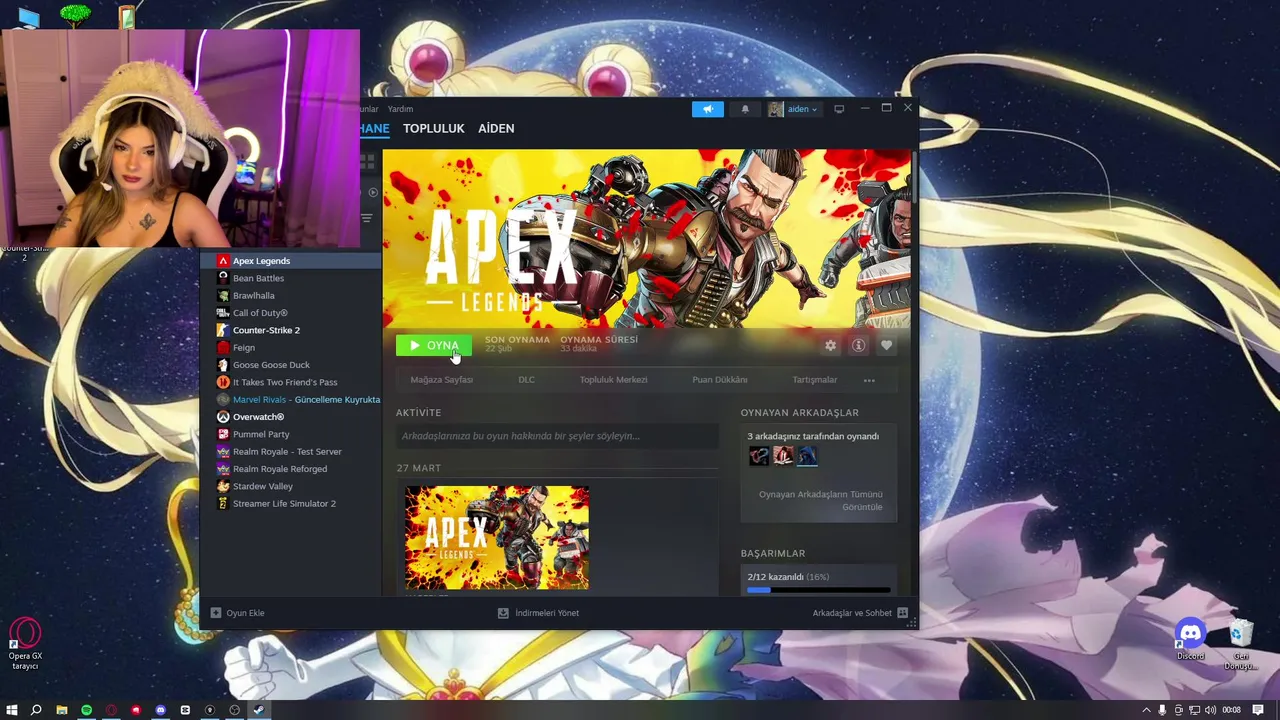1280x720 pixels.
Task: Open Puan Dükkânı link
Action: click(720, 380)
